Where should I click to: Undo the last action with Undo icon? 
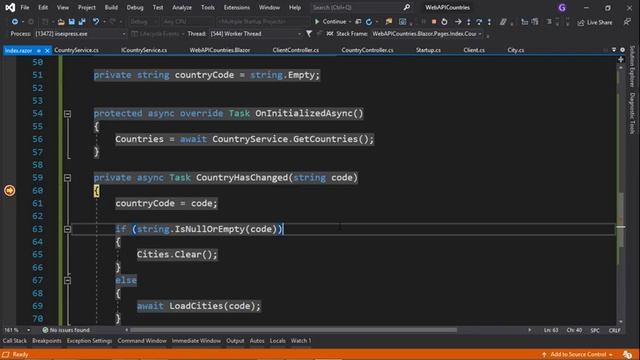[x=96, y=22]
